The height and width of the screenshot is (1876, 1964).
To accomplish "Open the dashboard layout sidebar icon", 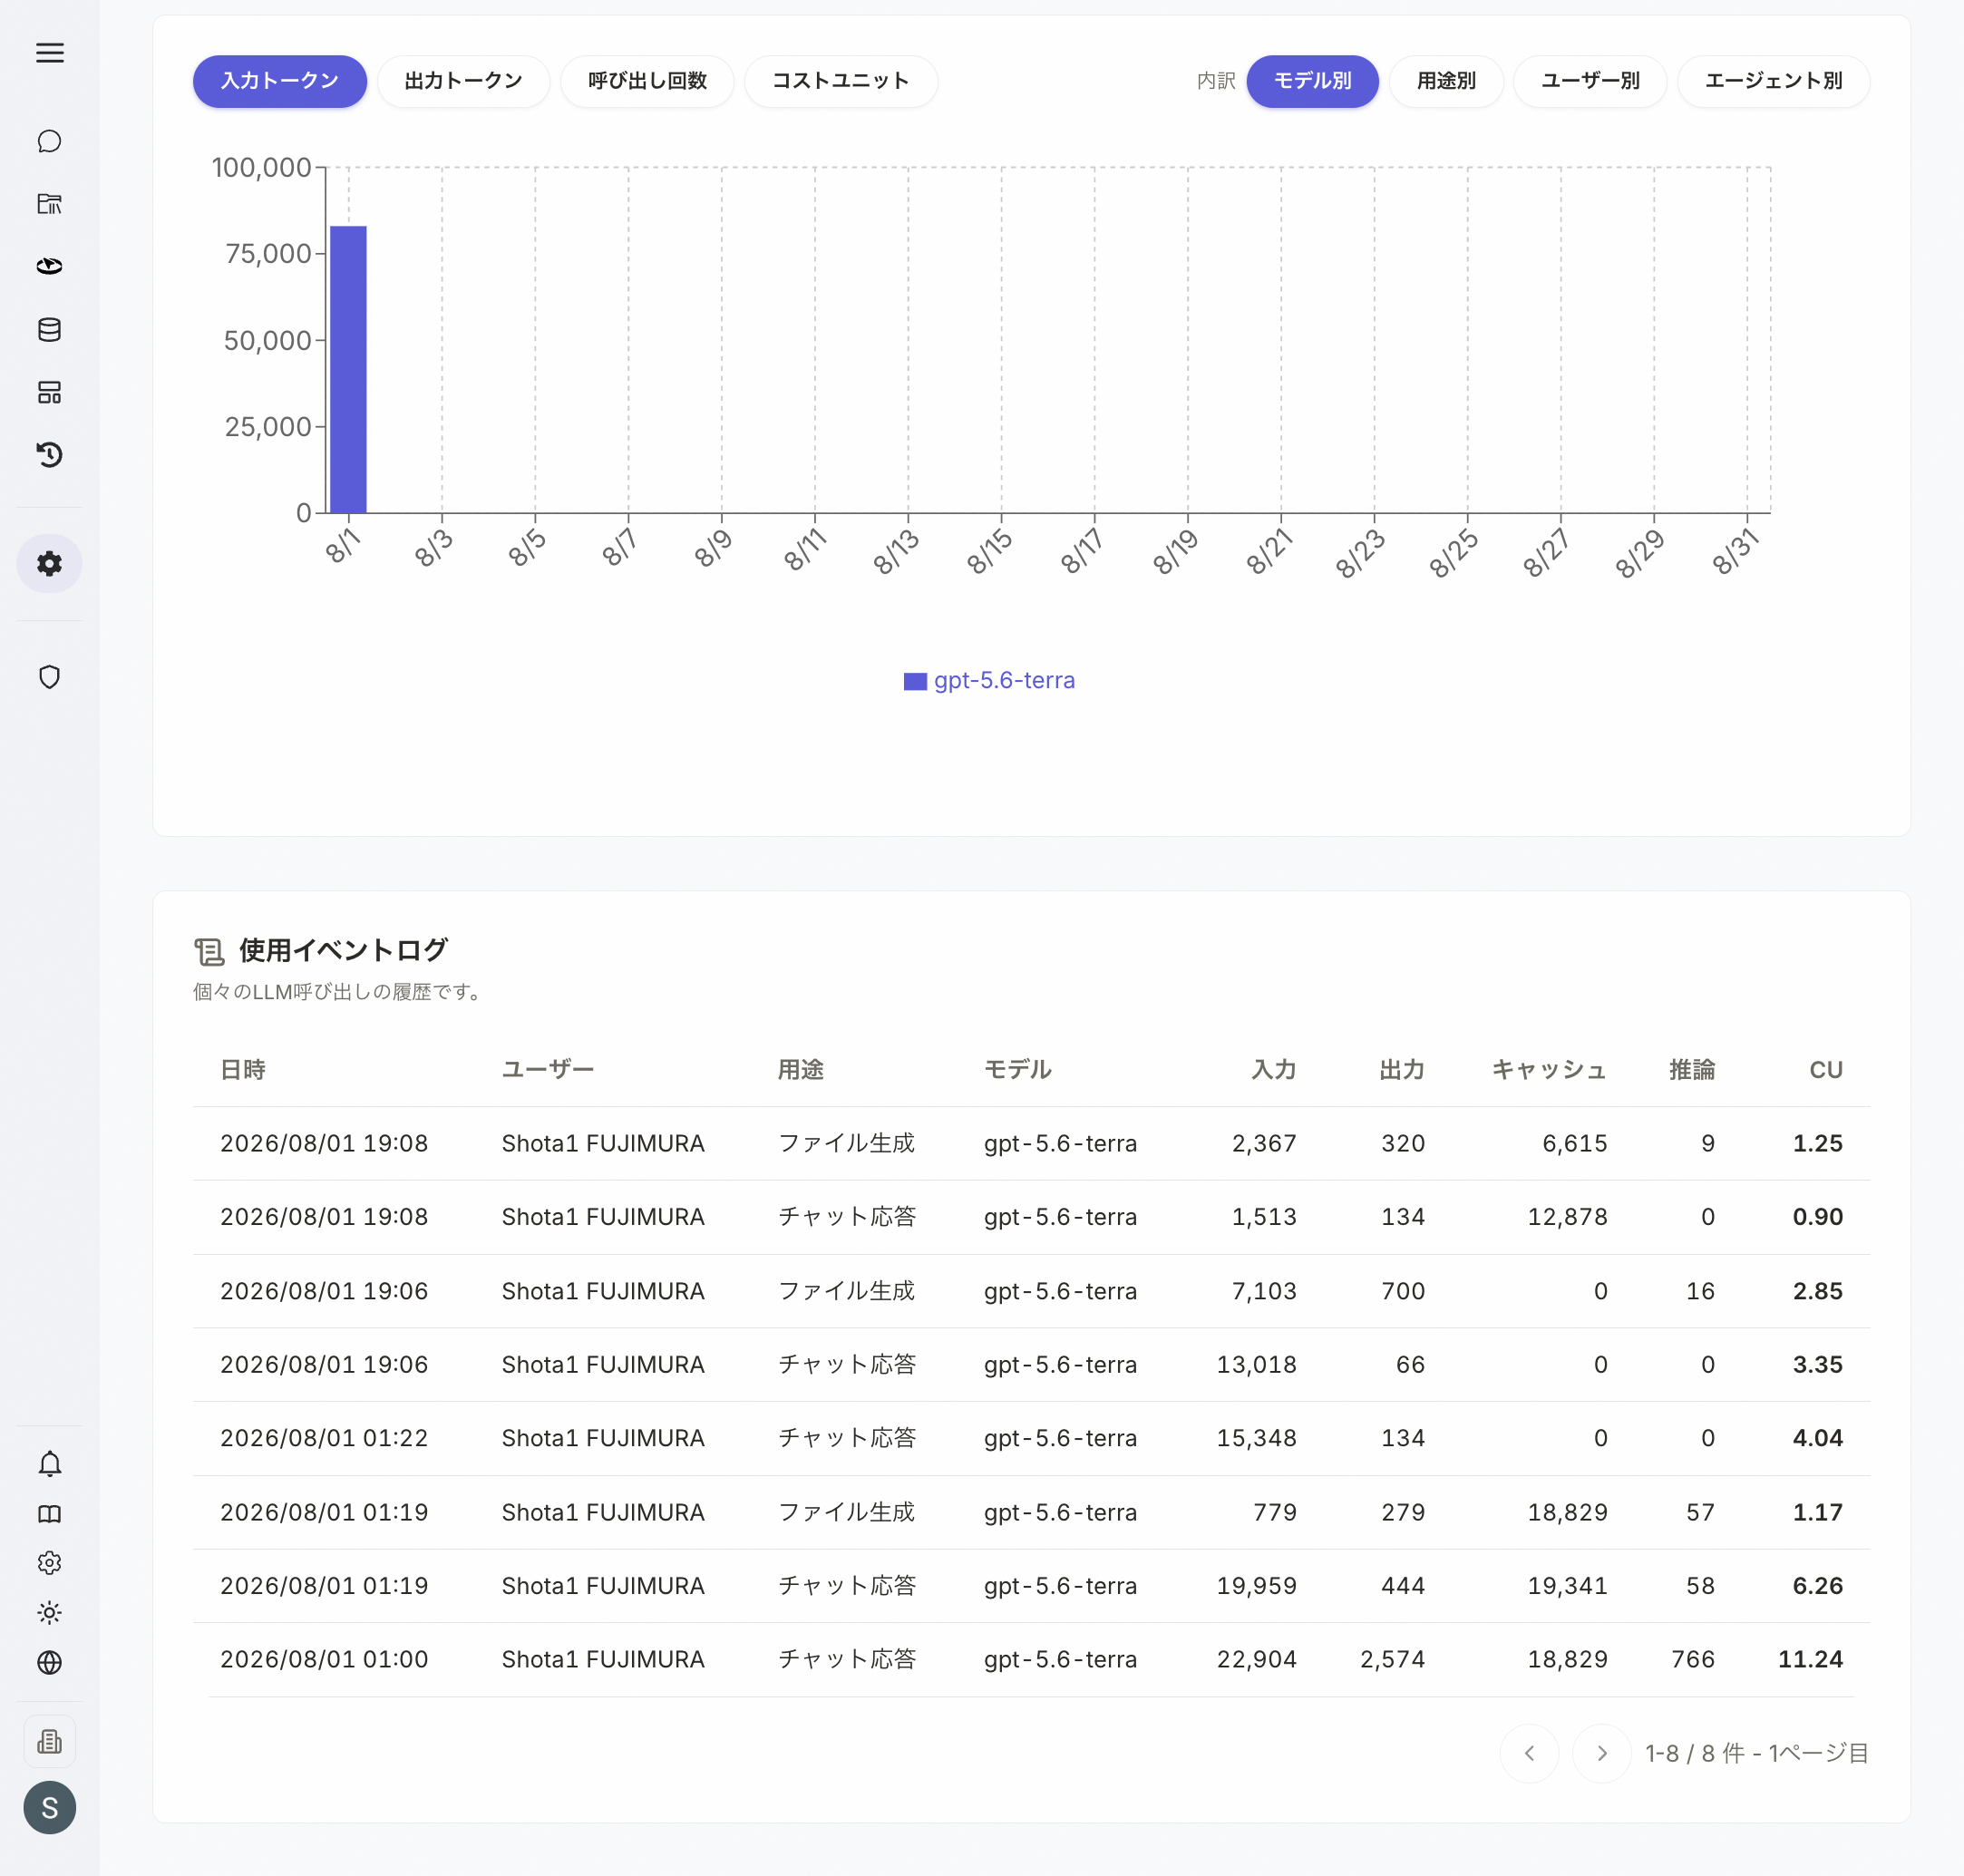I will point(49,392).
